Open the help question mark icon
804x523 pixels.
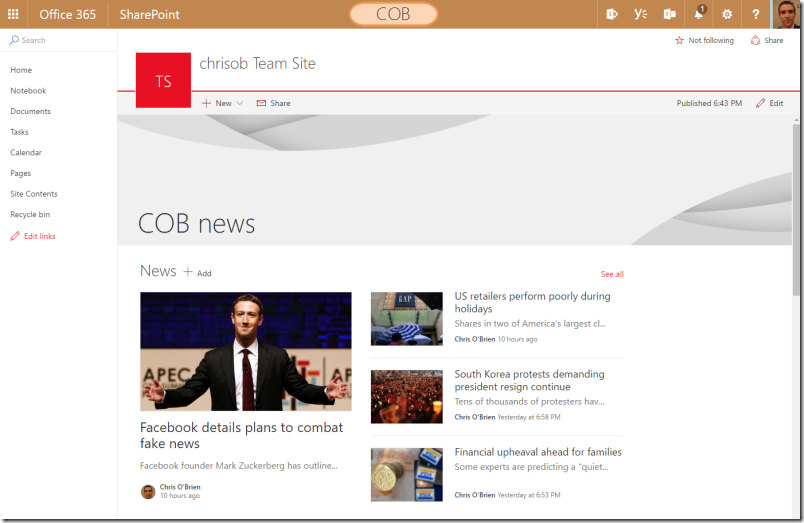[755, 14]
